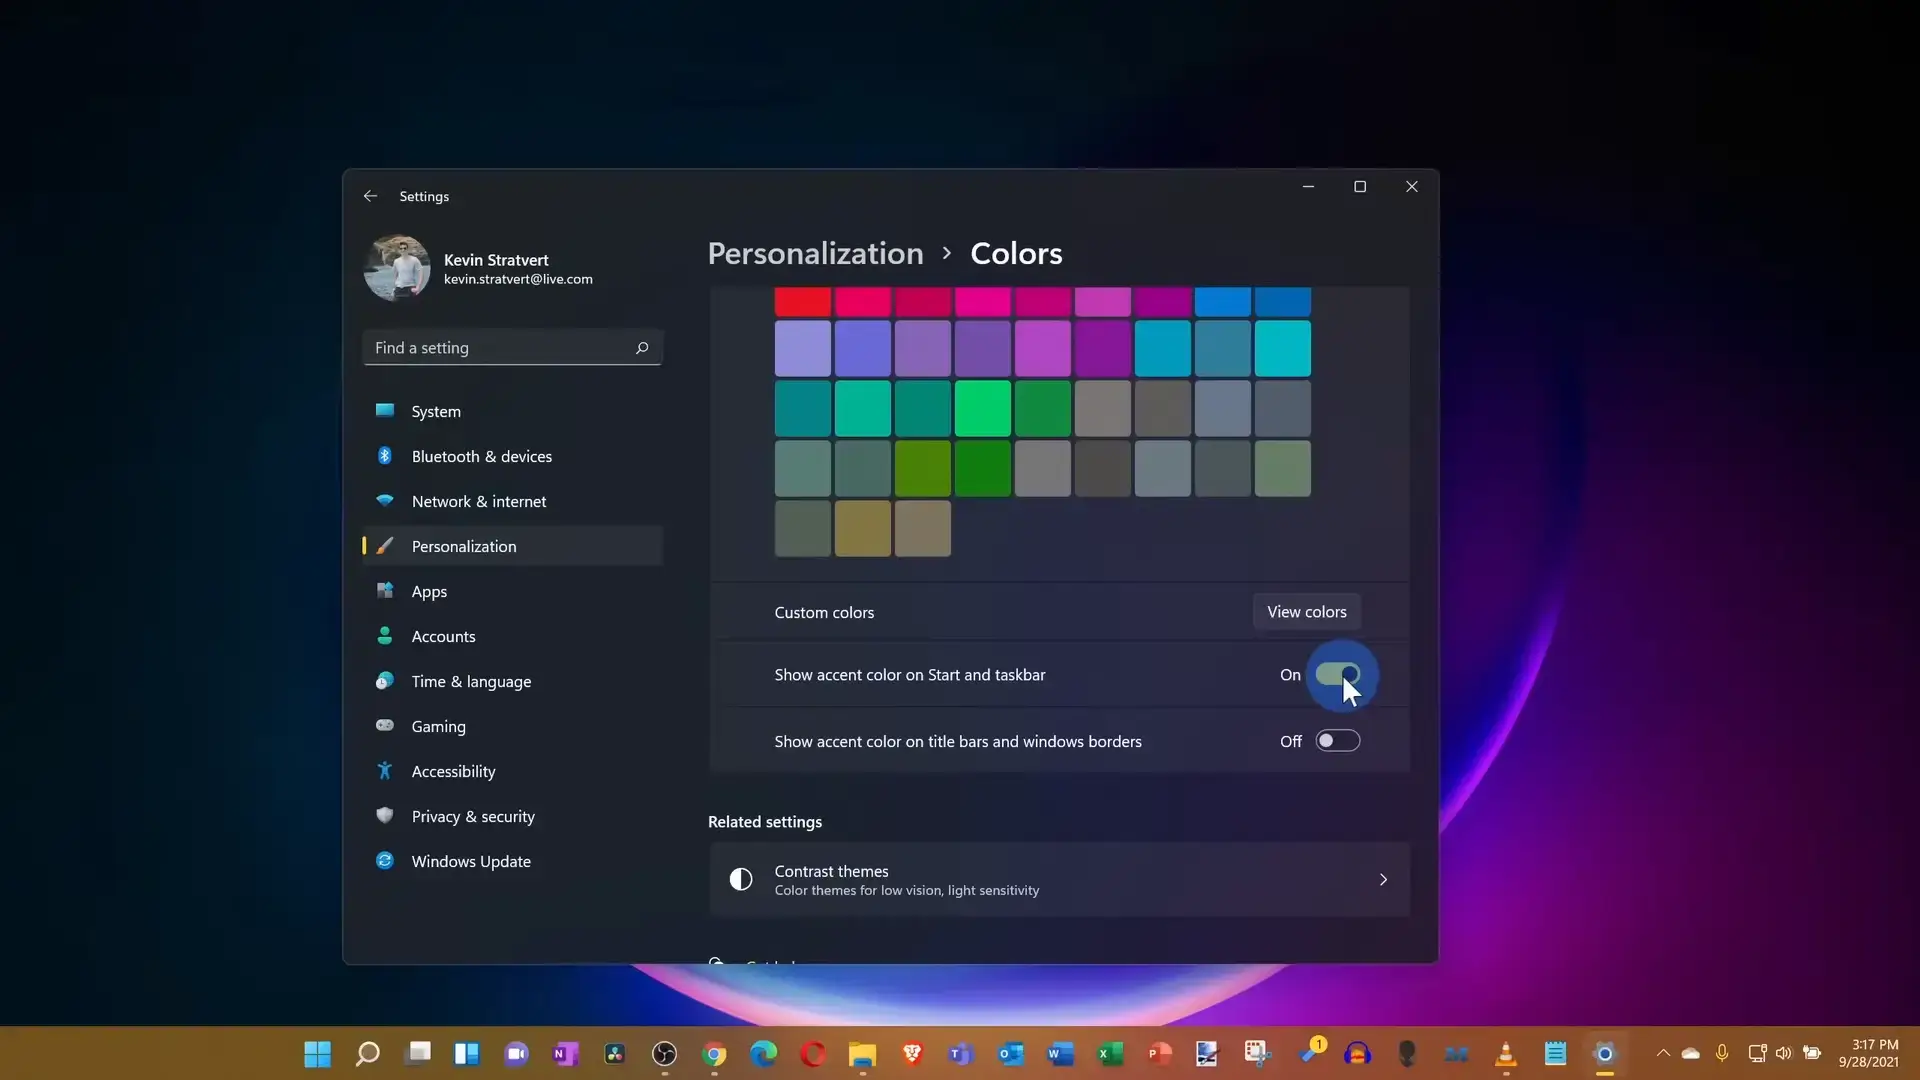This screenshot has height=1080, width=1920.
Task: Enable accent color on title bars toggle
Action: [1337, 741]
